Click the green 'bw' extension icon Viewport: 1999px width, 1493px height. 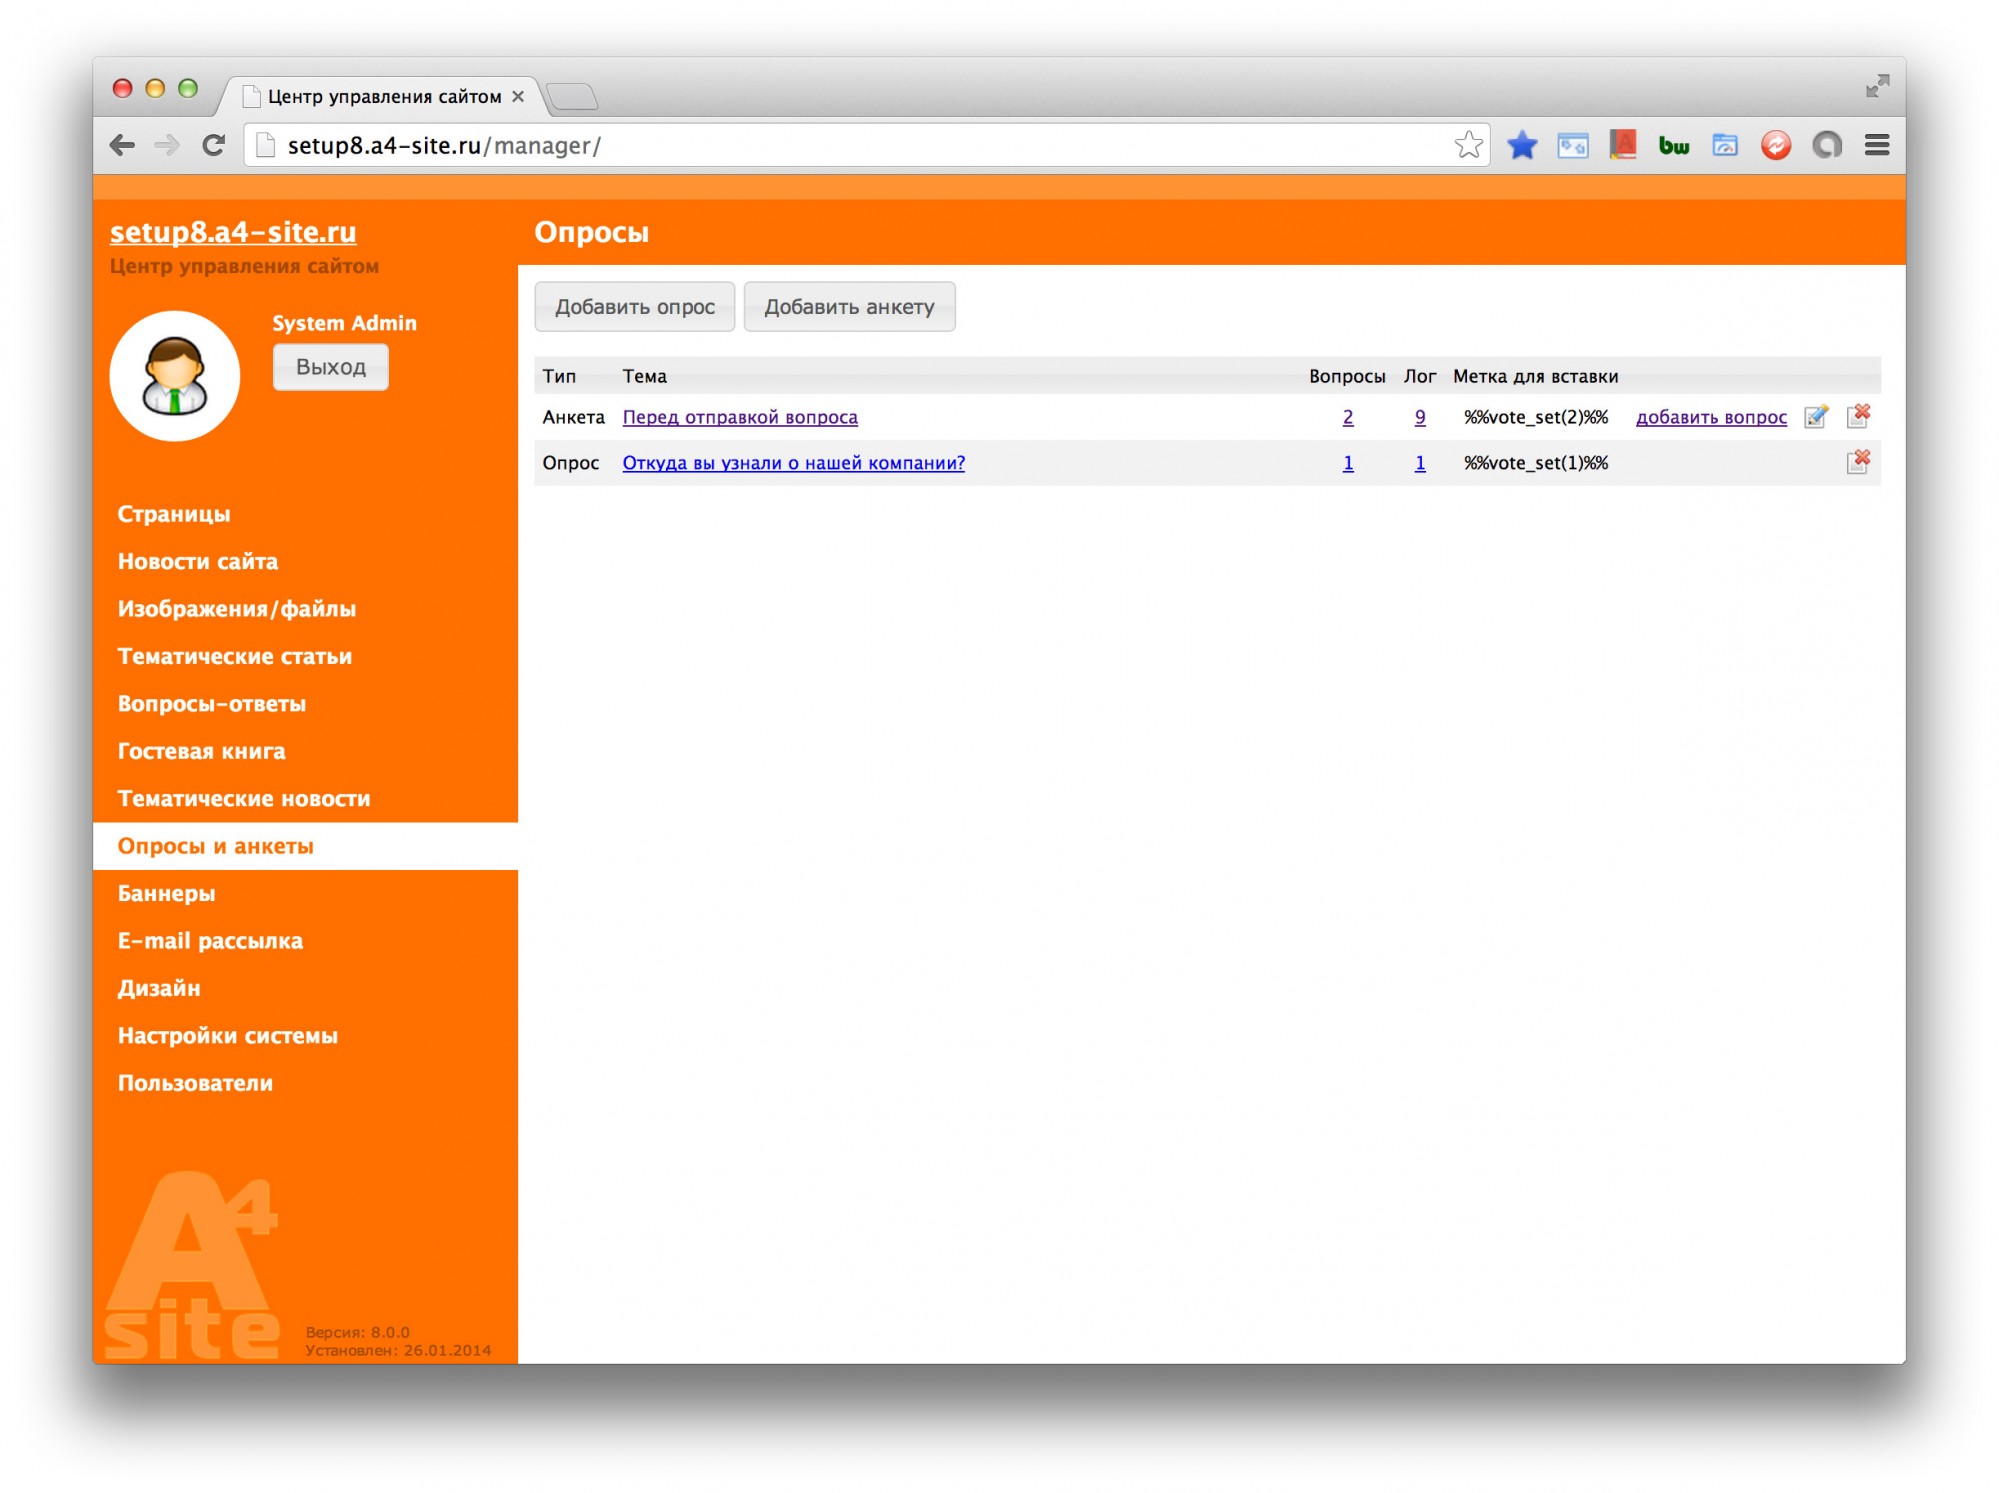point(1673,146)
